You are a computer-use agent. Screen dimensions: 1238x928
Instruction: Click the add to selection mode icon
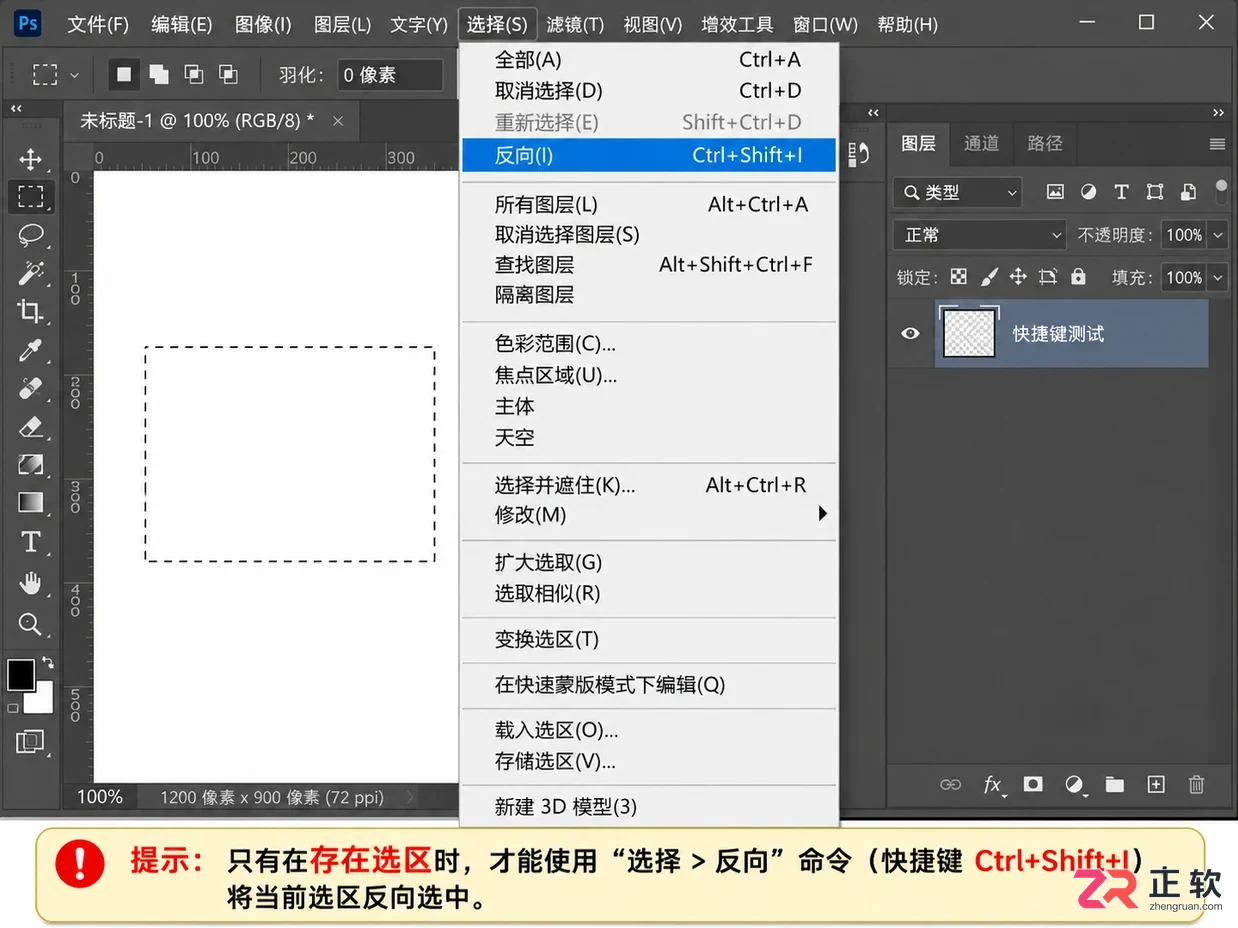(158, 74)
